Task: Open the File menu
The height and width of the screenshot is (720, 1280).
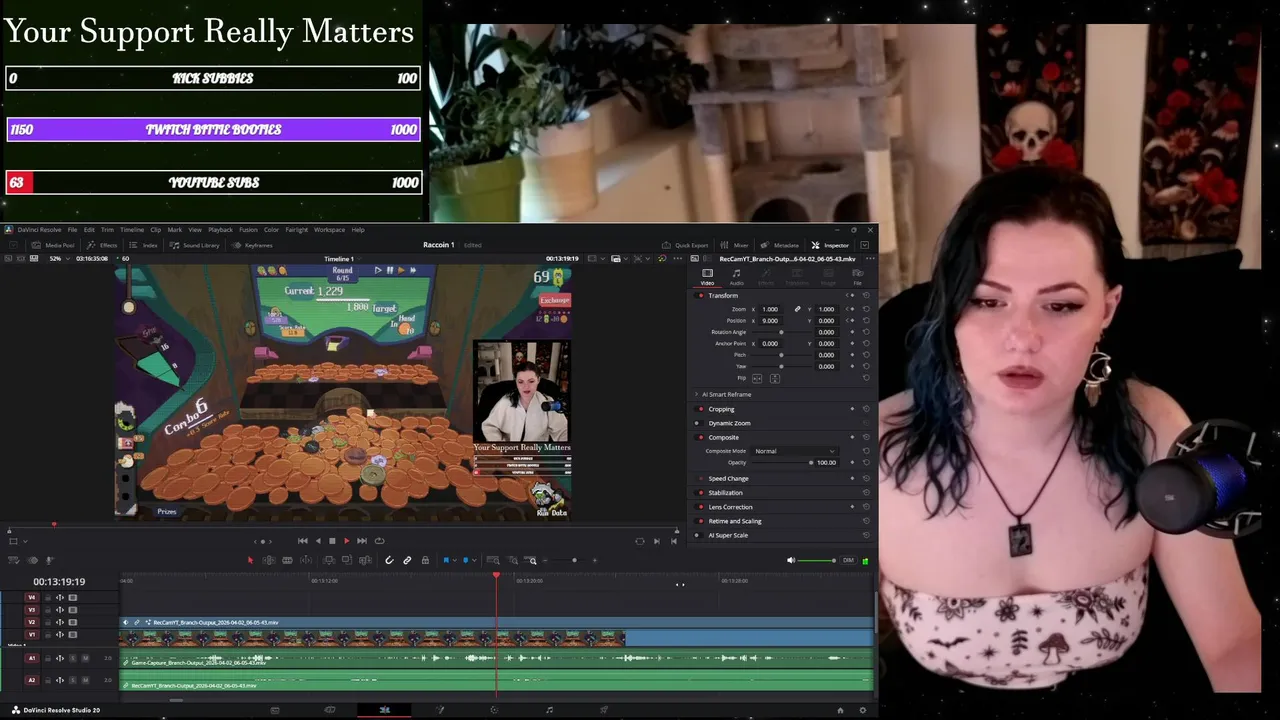Action: pos(72,230)
